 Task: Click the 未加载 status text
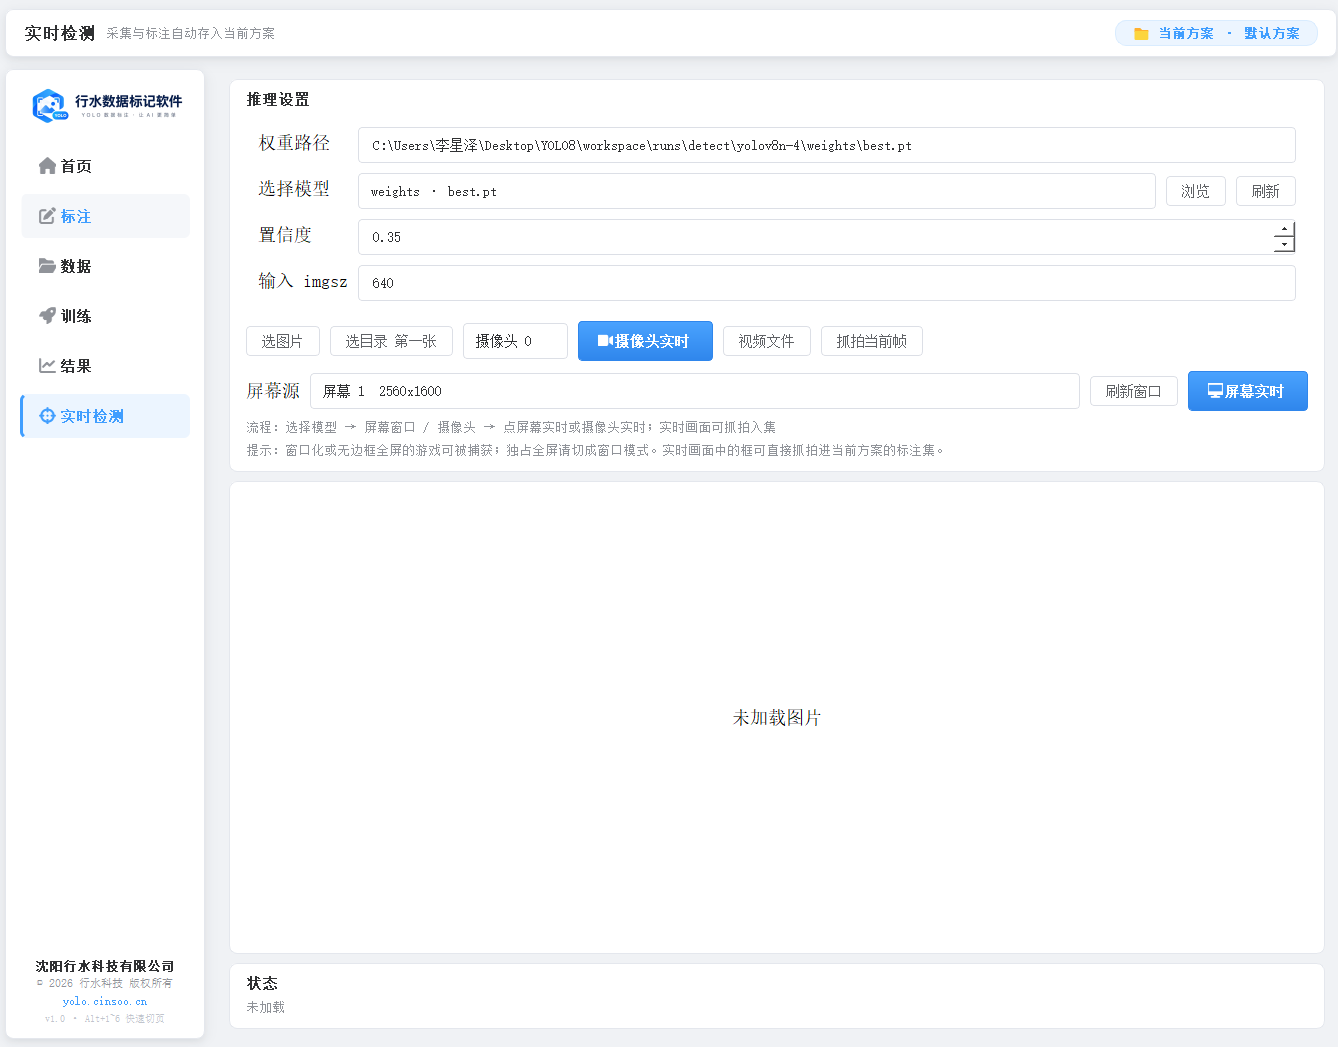[x=266, y=1007]
